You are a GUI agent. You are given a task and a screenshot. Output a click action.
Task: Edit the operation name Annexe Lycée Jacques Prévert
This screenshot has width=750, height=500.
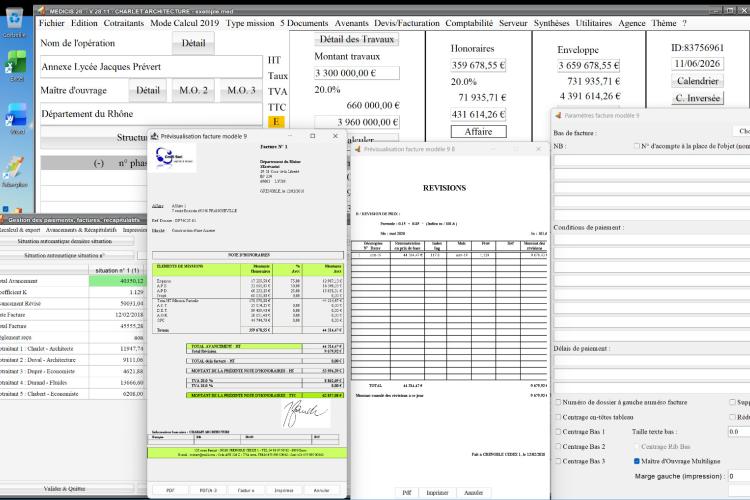point(151,67)
